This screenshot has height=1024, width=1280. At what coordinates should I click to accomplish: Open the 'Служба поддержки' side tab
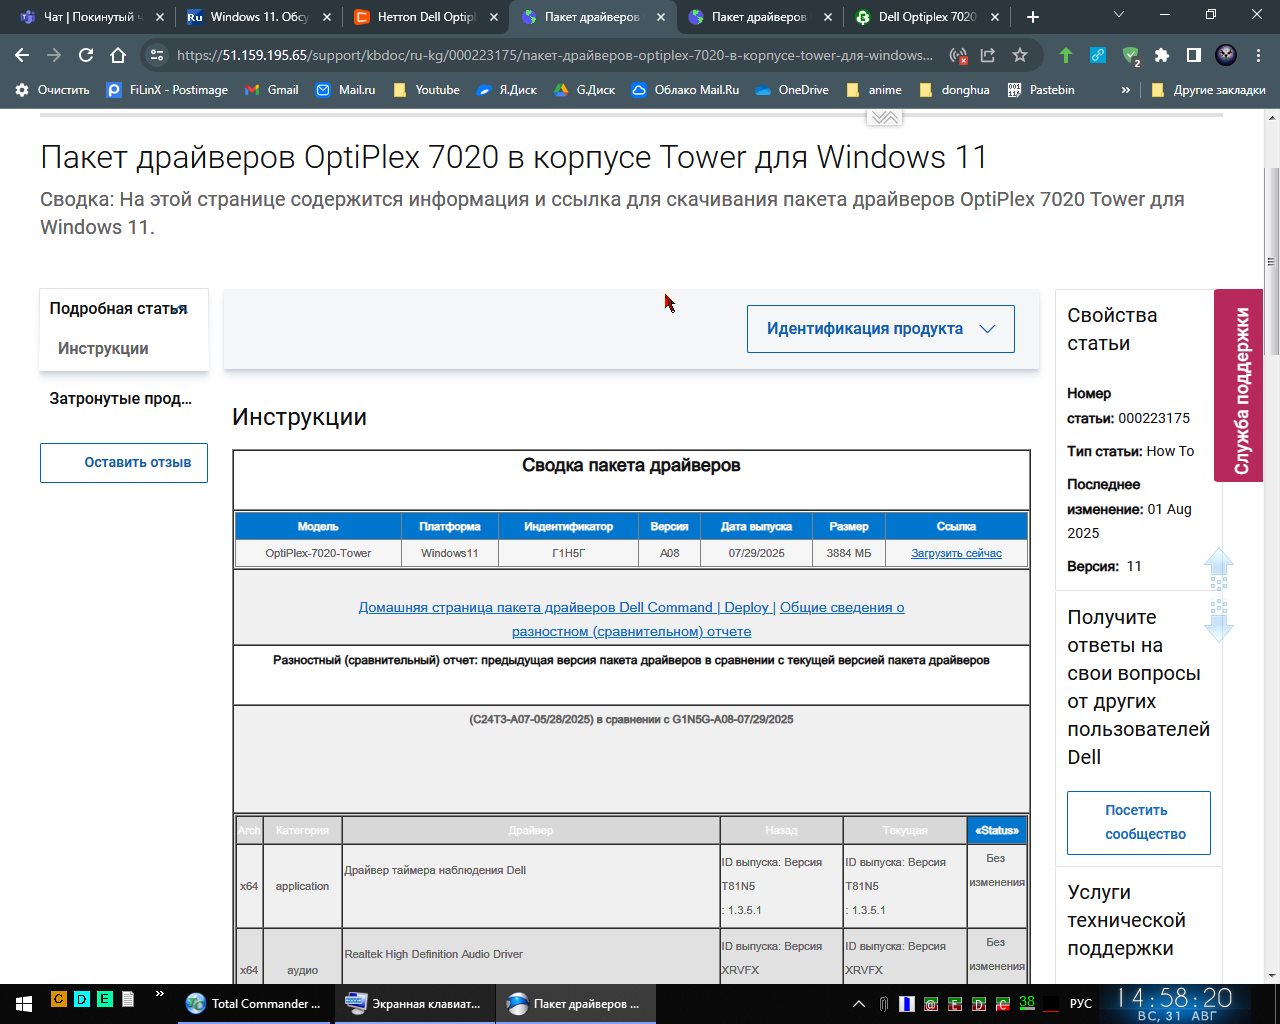coord(1239,386)
